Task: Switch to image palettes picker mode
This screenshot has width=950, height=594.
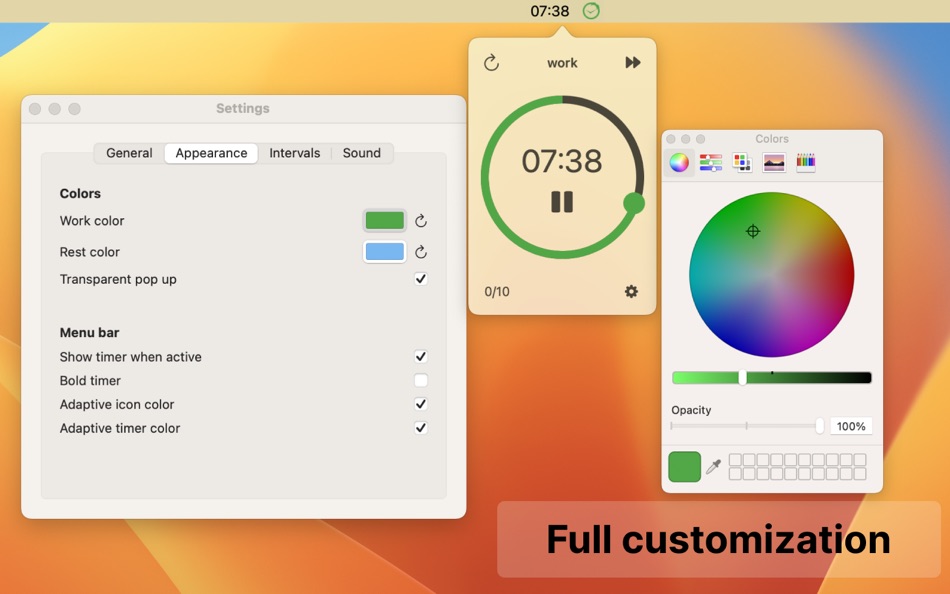Action: [x=774, y=162]
